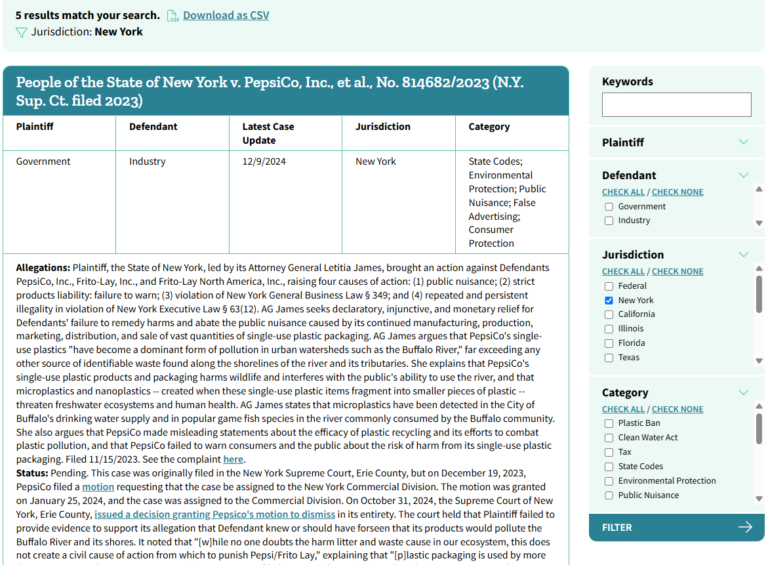
Task: Click CHECK ALL under Jurisdiction
Action: click(623, 271)
